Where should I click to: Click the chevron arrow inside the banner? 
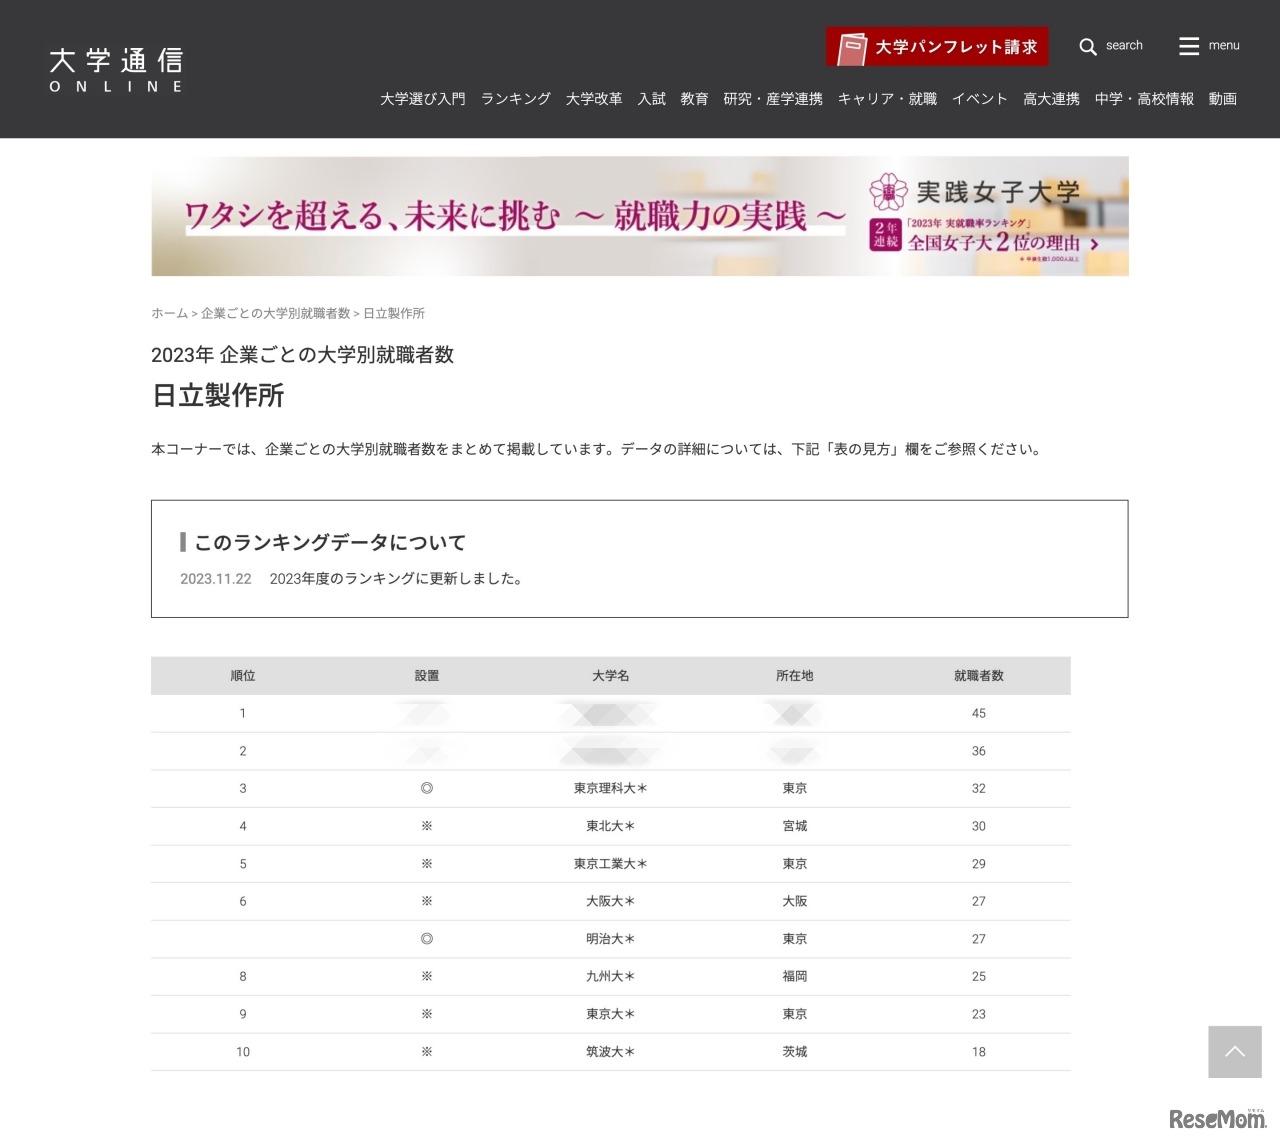click(1094, 243)
